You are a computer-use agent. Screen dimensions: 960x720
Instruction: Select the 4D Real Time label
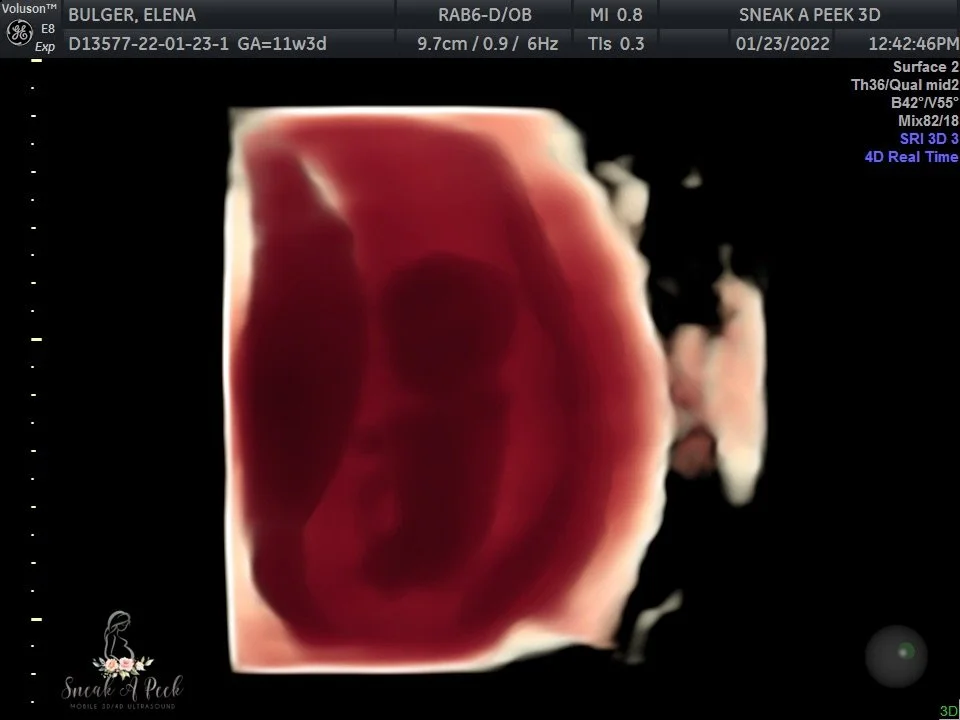911,157
